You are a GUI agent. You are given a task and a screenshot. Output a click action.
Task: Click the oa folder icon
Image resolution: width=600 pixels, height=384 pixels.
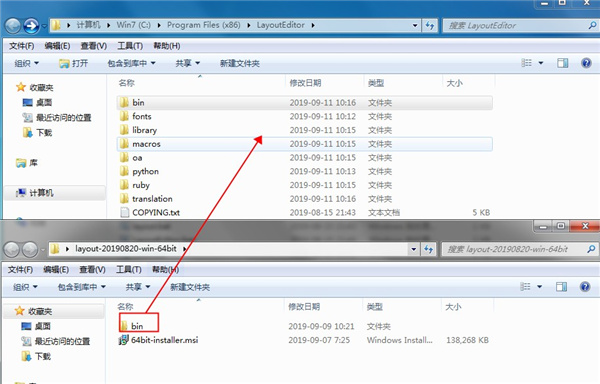tap(124, 157)
